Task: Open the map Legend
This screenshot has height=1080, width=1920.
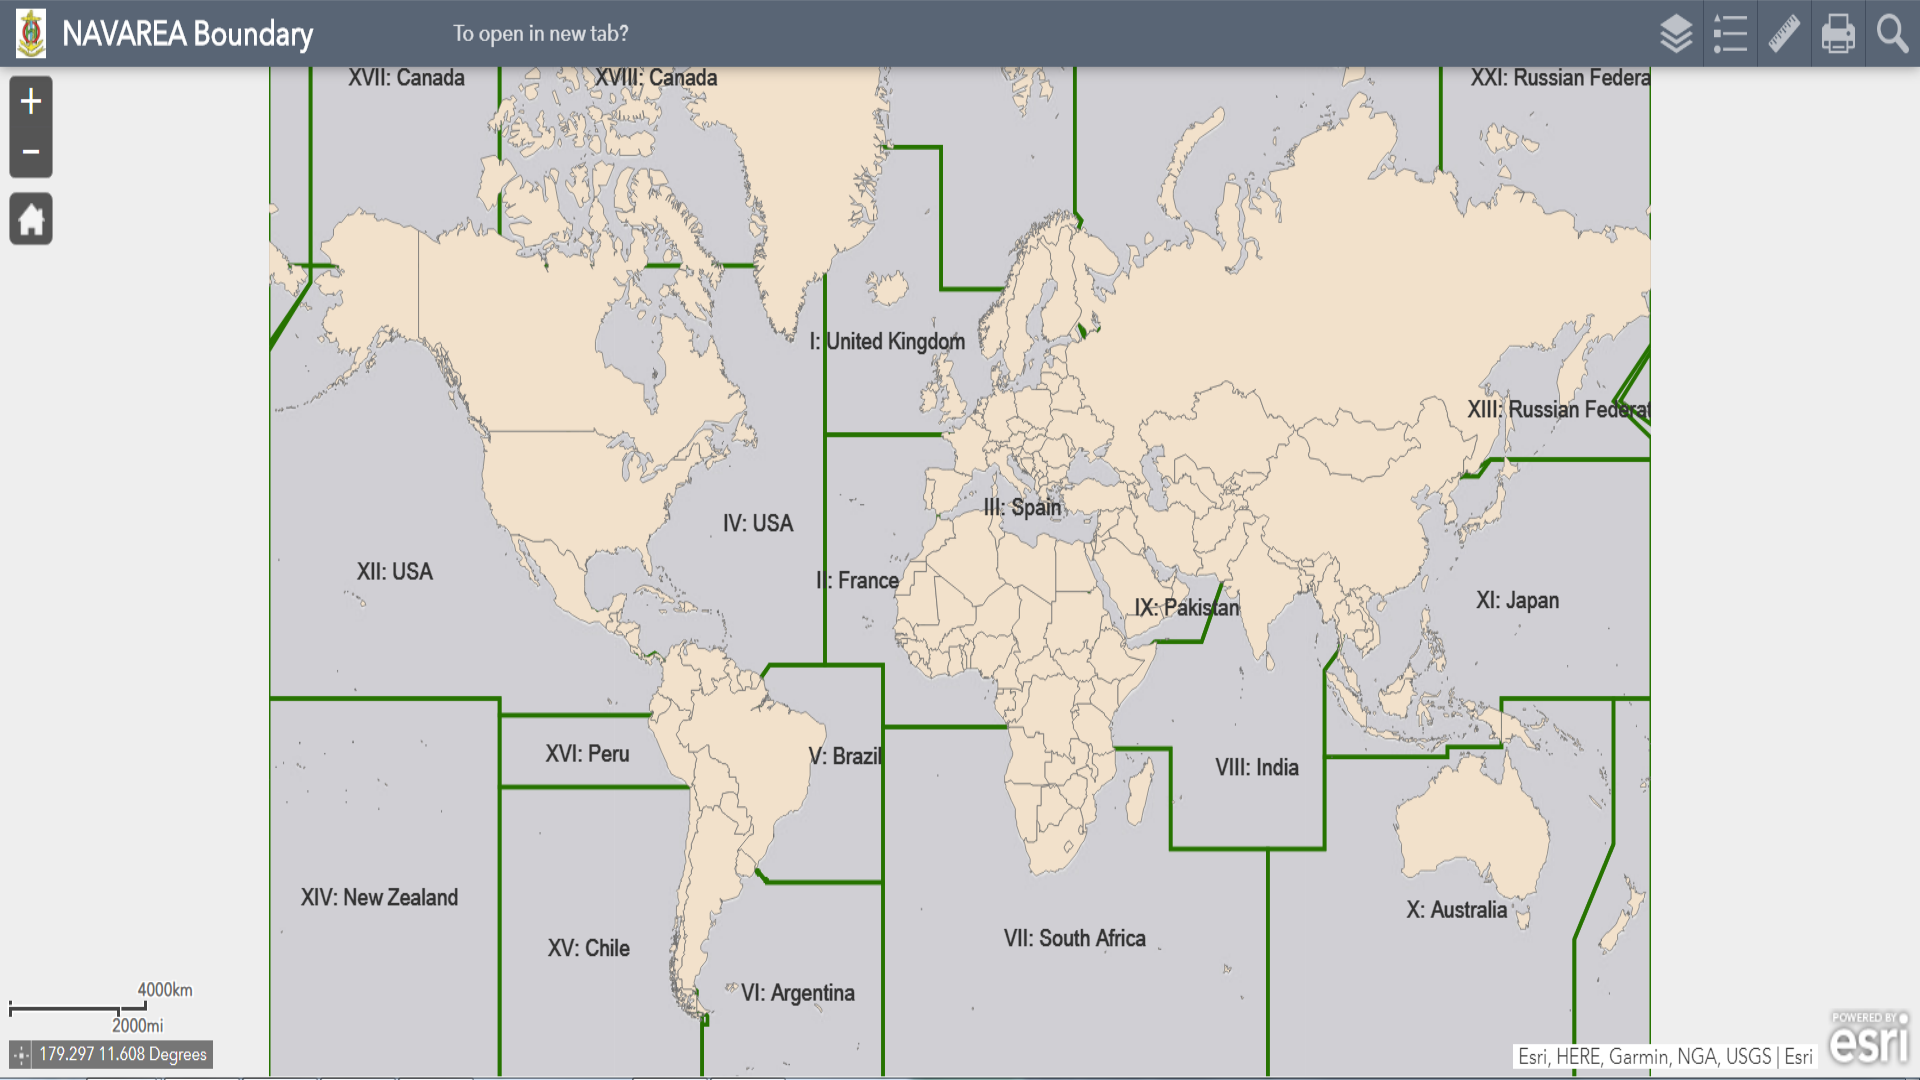Action: pos(1730,32)
